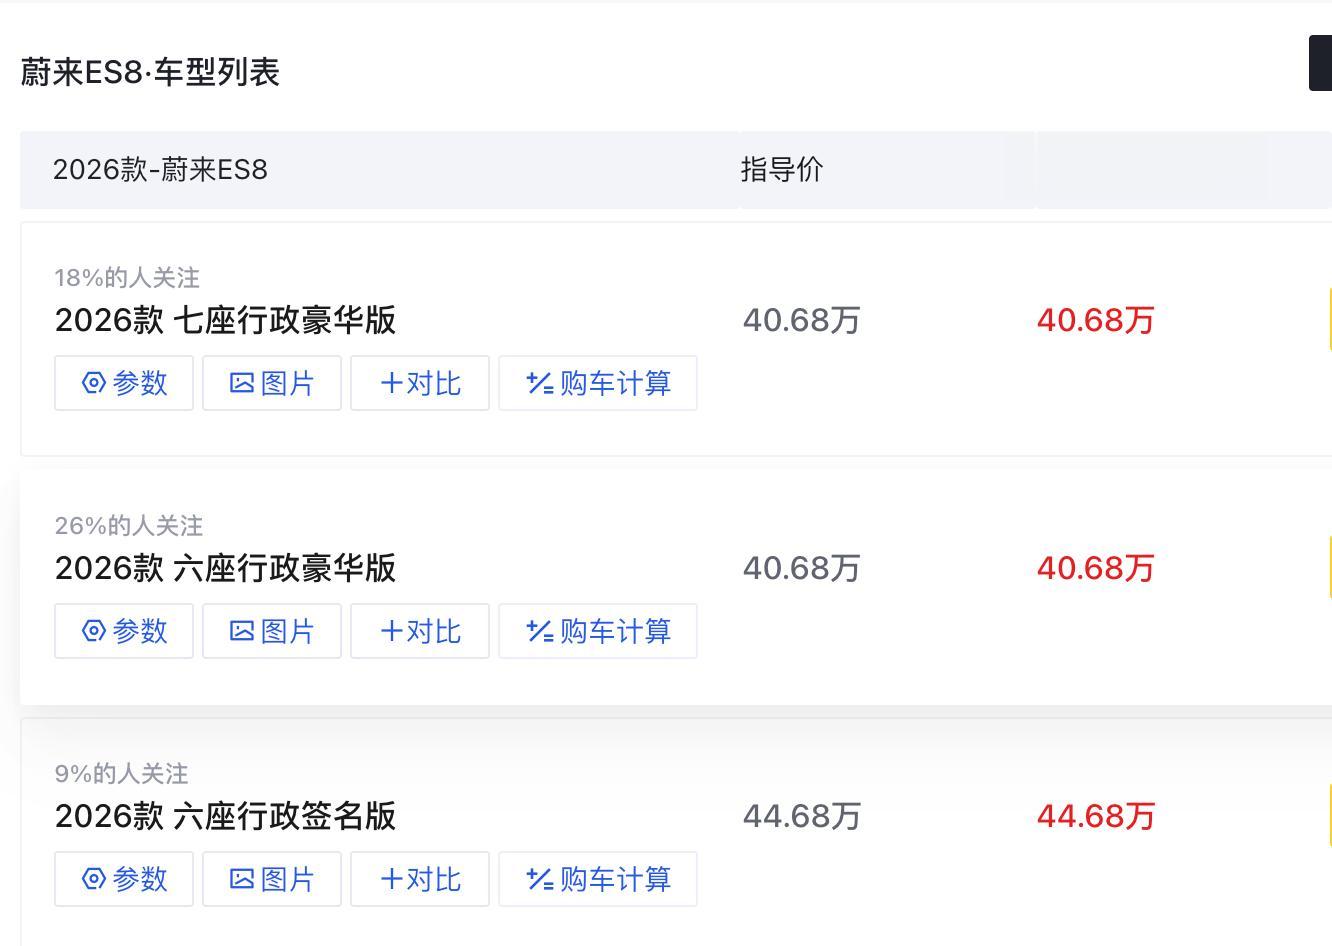
Task: Add 六座行政豪华版 to 对比
Action: (x=420, y=631)
